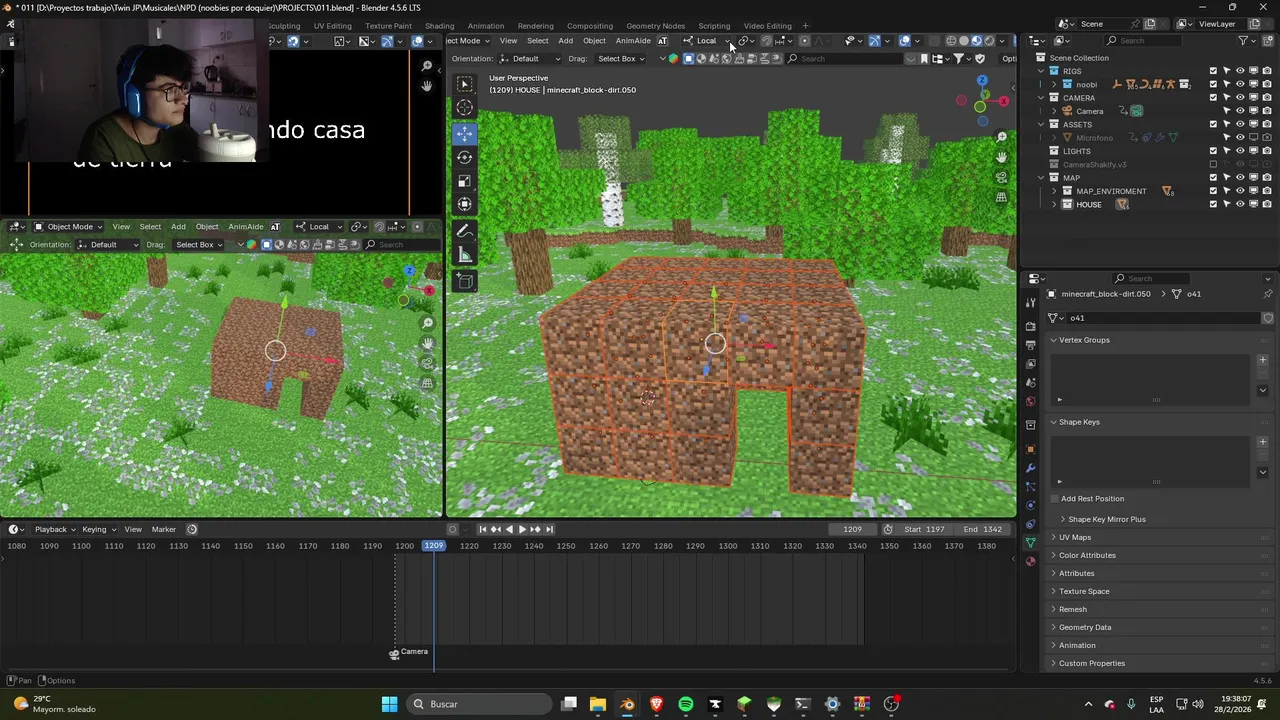Screen dimensions: 1280x720
Task: Select the Annotate tool in viewport toolbar
Action: point(465,232)
